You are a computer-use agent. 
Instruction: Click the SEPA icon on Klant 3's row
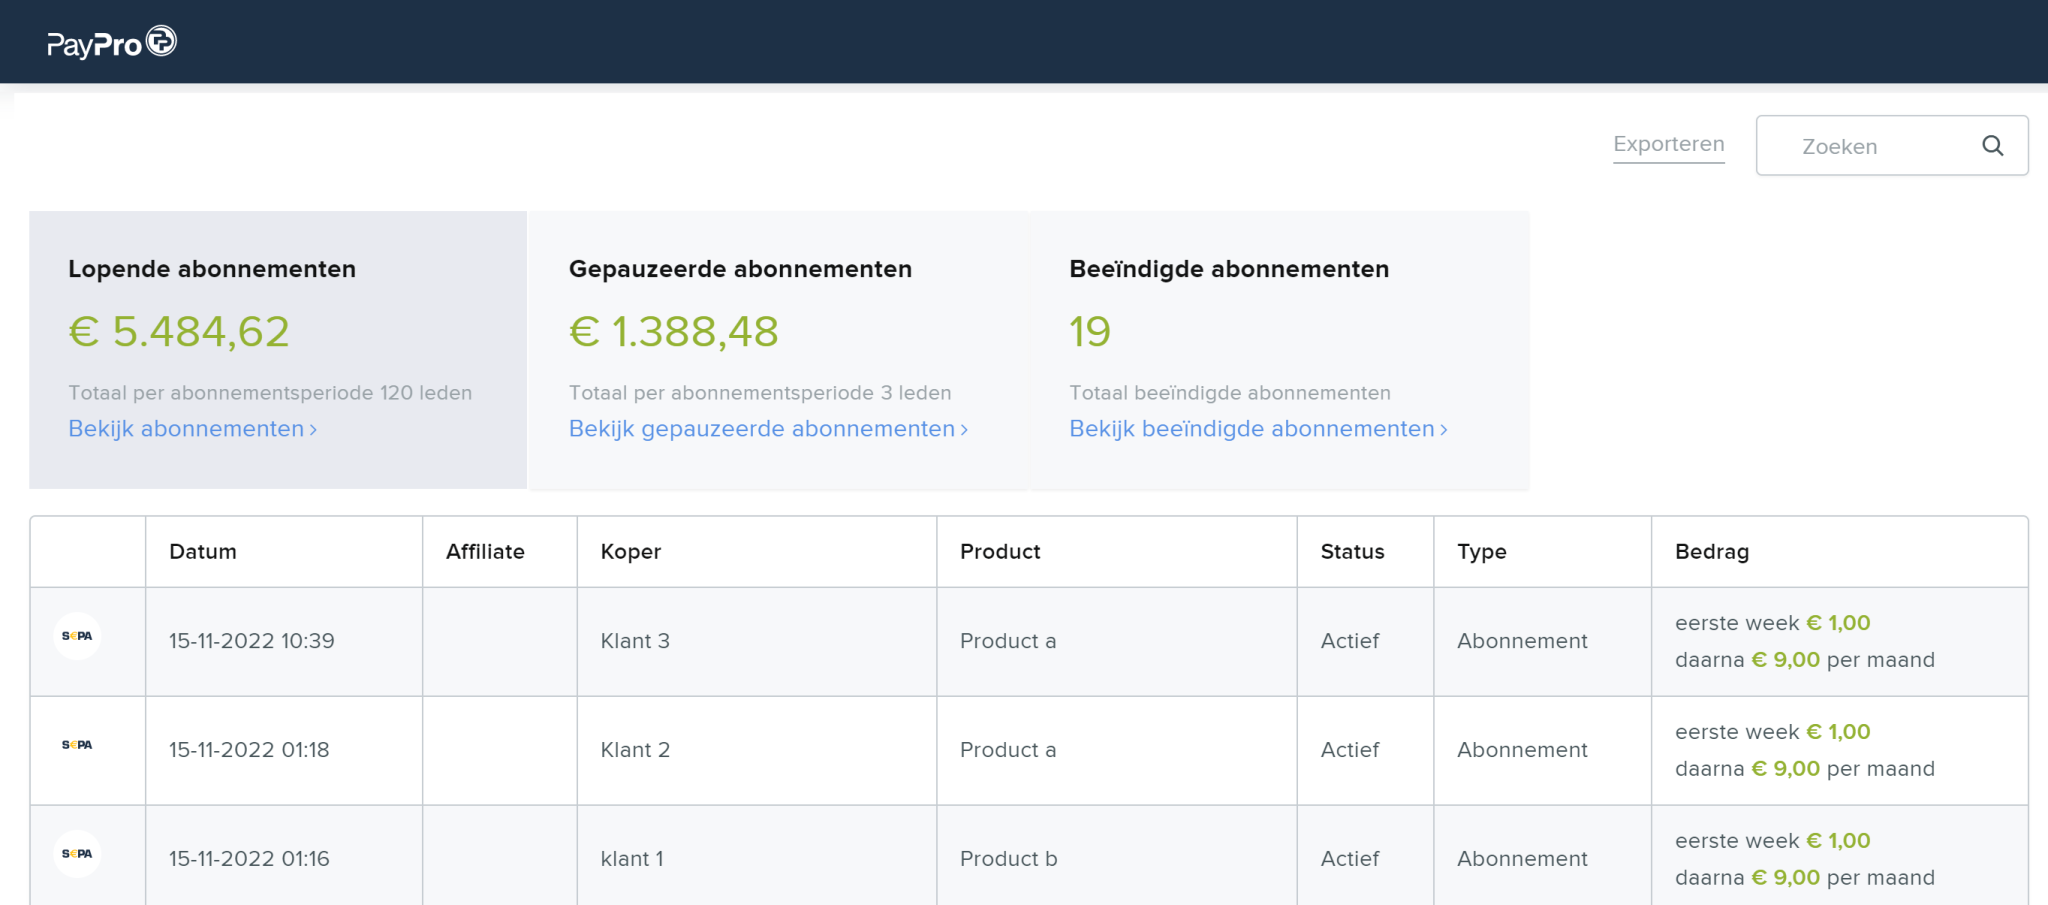click(78, 636)
